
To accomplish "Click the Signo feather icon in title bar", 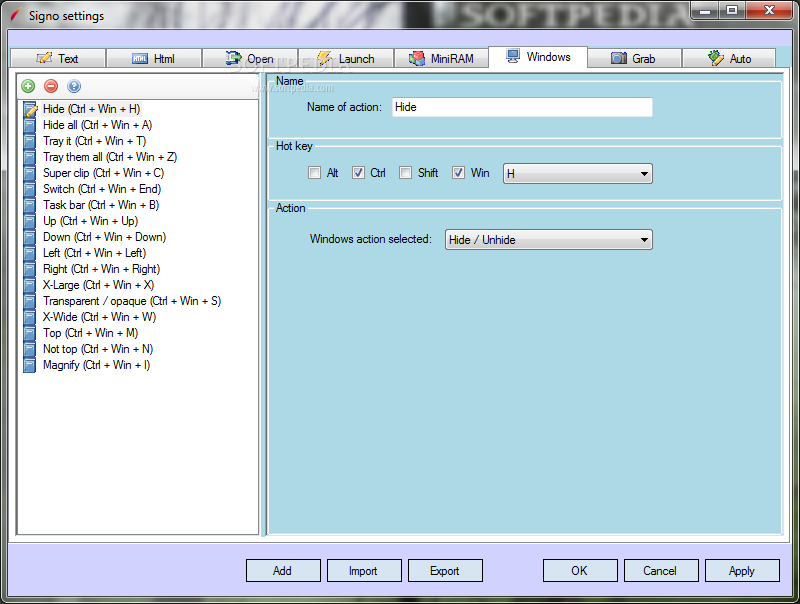I will (x=16, y=15).
